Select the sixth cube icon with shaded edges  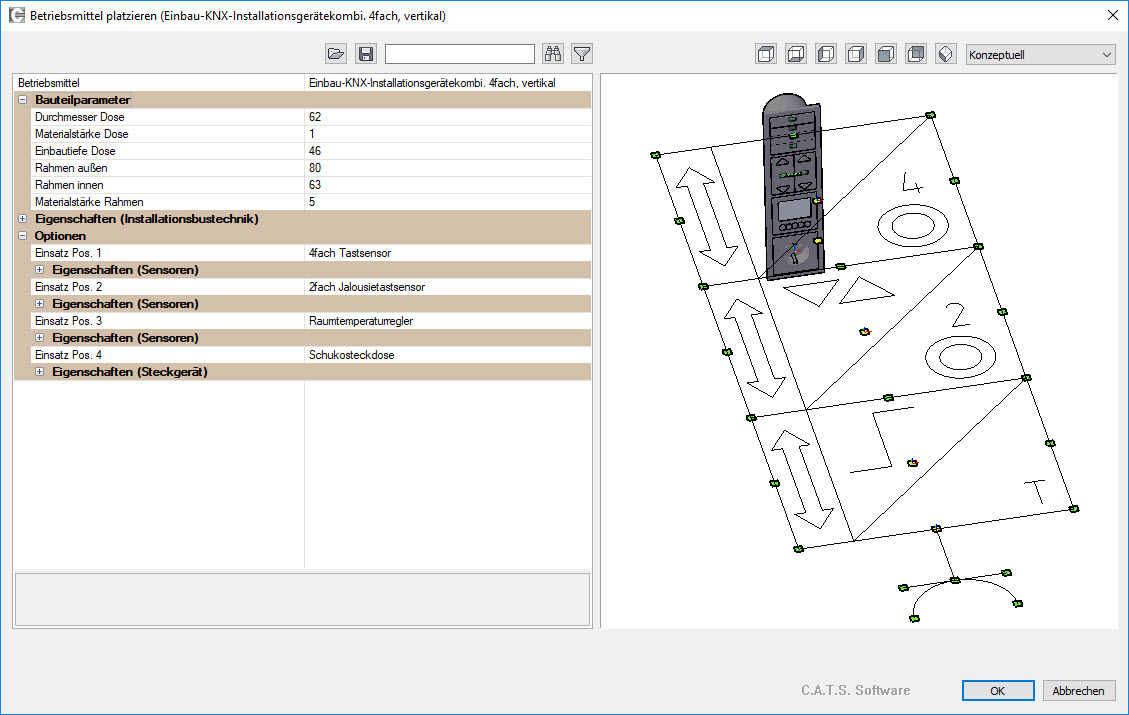[916, 54]
